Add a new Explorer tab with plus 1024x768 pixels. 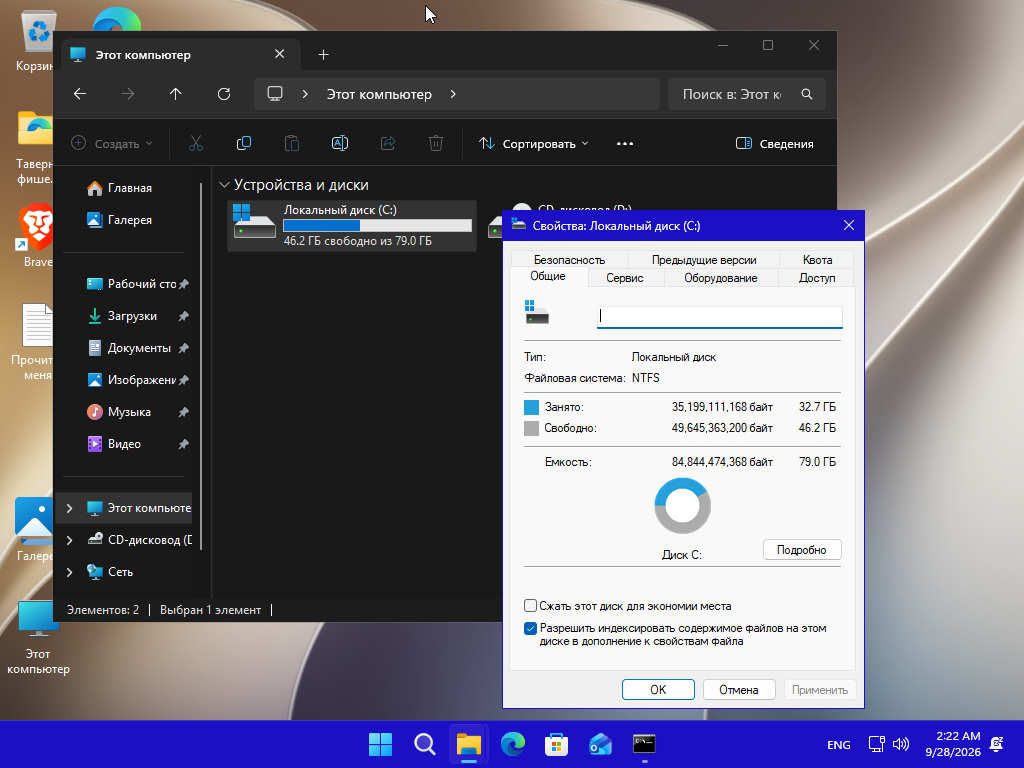click(323, 55)
